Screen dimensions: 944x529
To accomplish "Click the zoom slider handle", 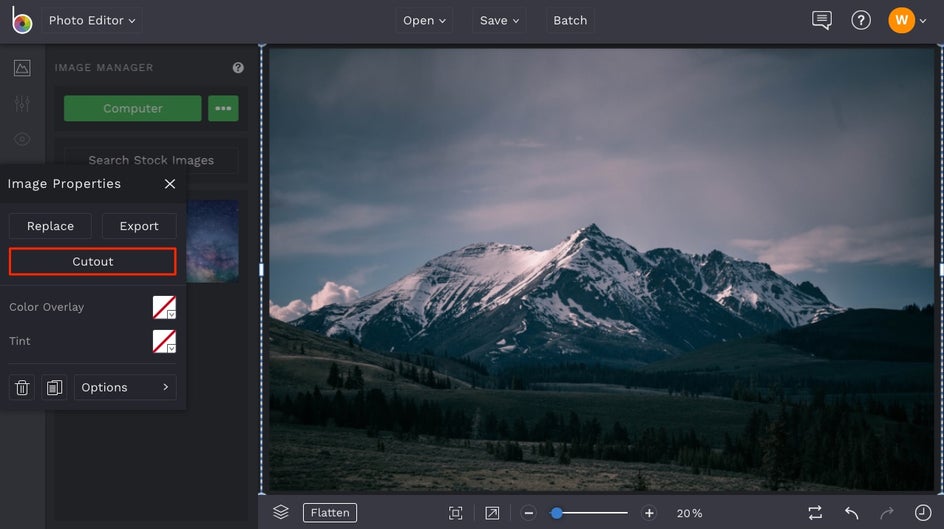I will [x=557, y=513].
